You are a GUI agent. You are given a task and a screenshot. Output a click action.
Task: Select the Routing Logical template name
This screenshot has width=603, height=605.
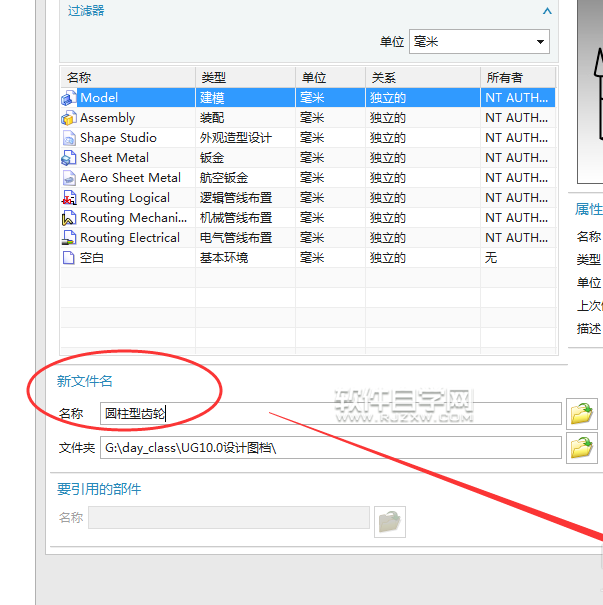pos(125,198)
